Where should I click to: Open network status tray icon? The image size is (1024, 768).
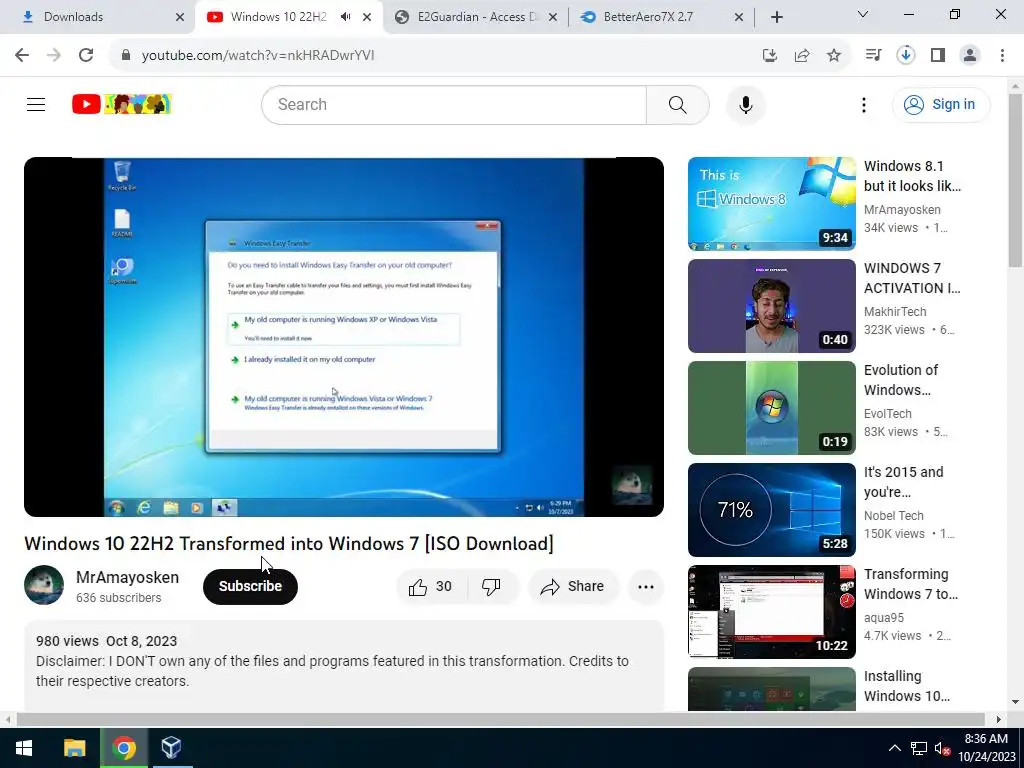click(x=919, y=748)
